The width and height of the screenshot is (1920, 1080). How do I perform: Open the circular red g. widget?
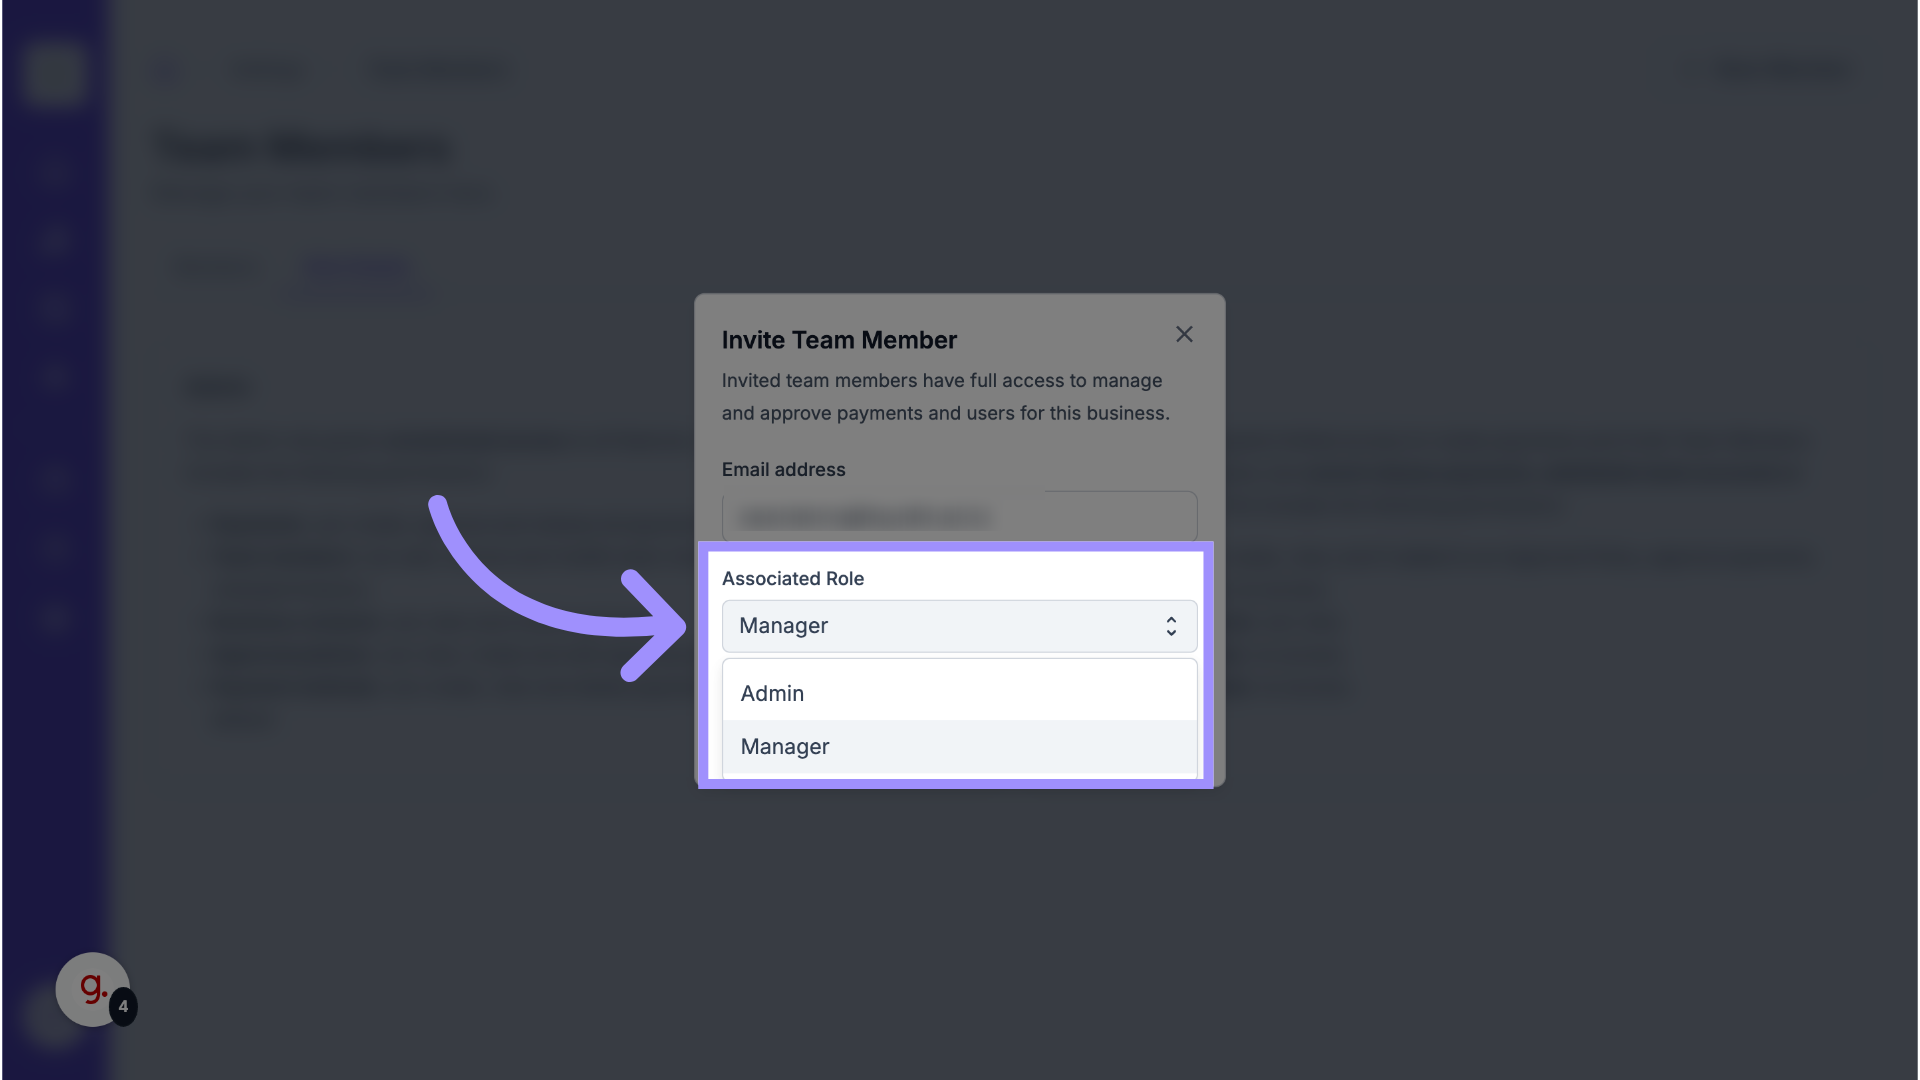[x=91, y=988]
